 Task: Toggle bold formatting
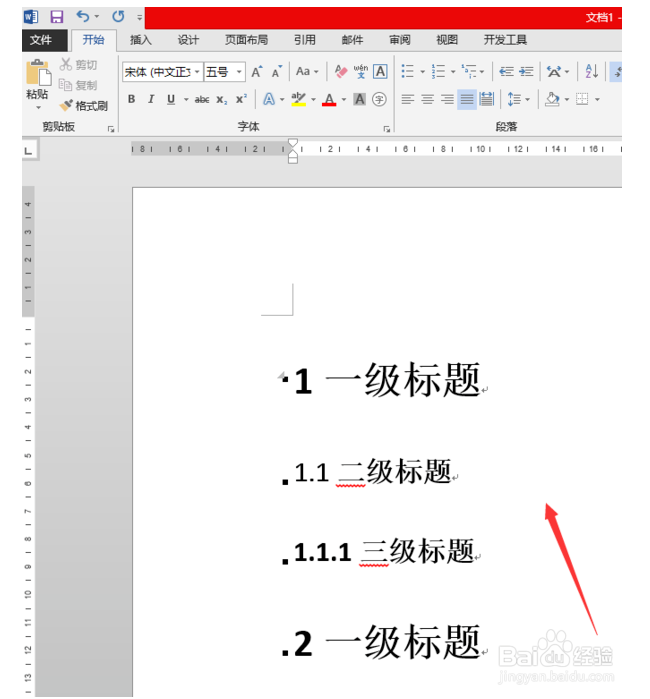132,99
